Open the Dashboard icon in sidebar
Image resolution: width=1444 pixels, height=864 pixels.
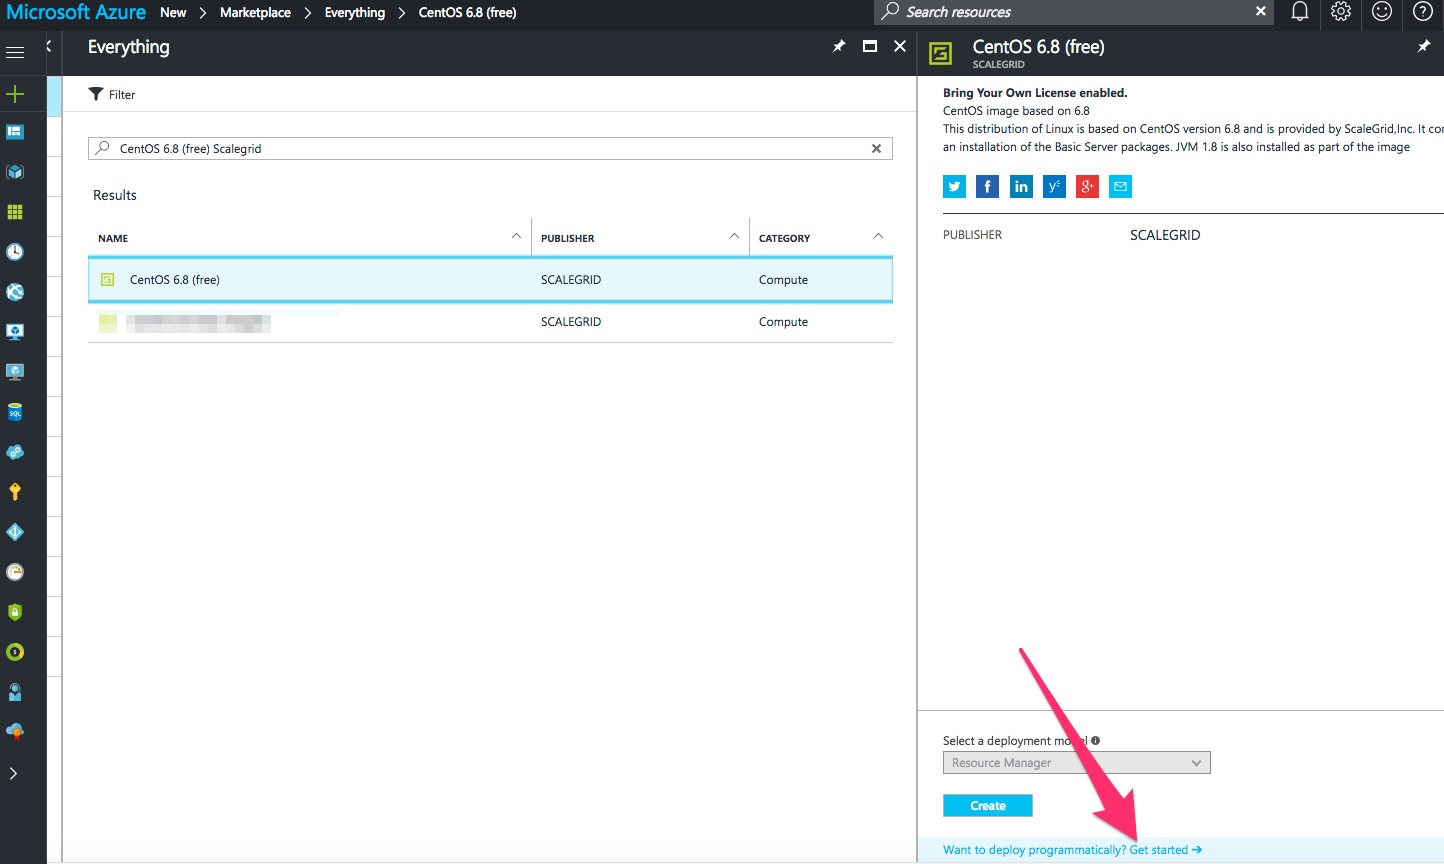(x=15, y=132)
